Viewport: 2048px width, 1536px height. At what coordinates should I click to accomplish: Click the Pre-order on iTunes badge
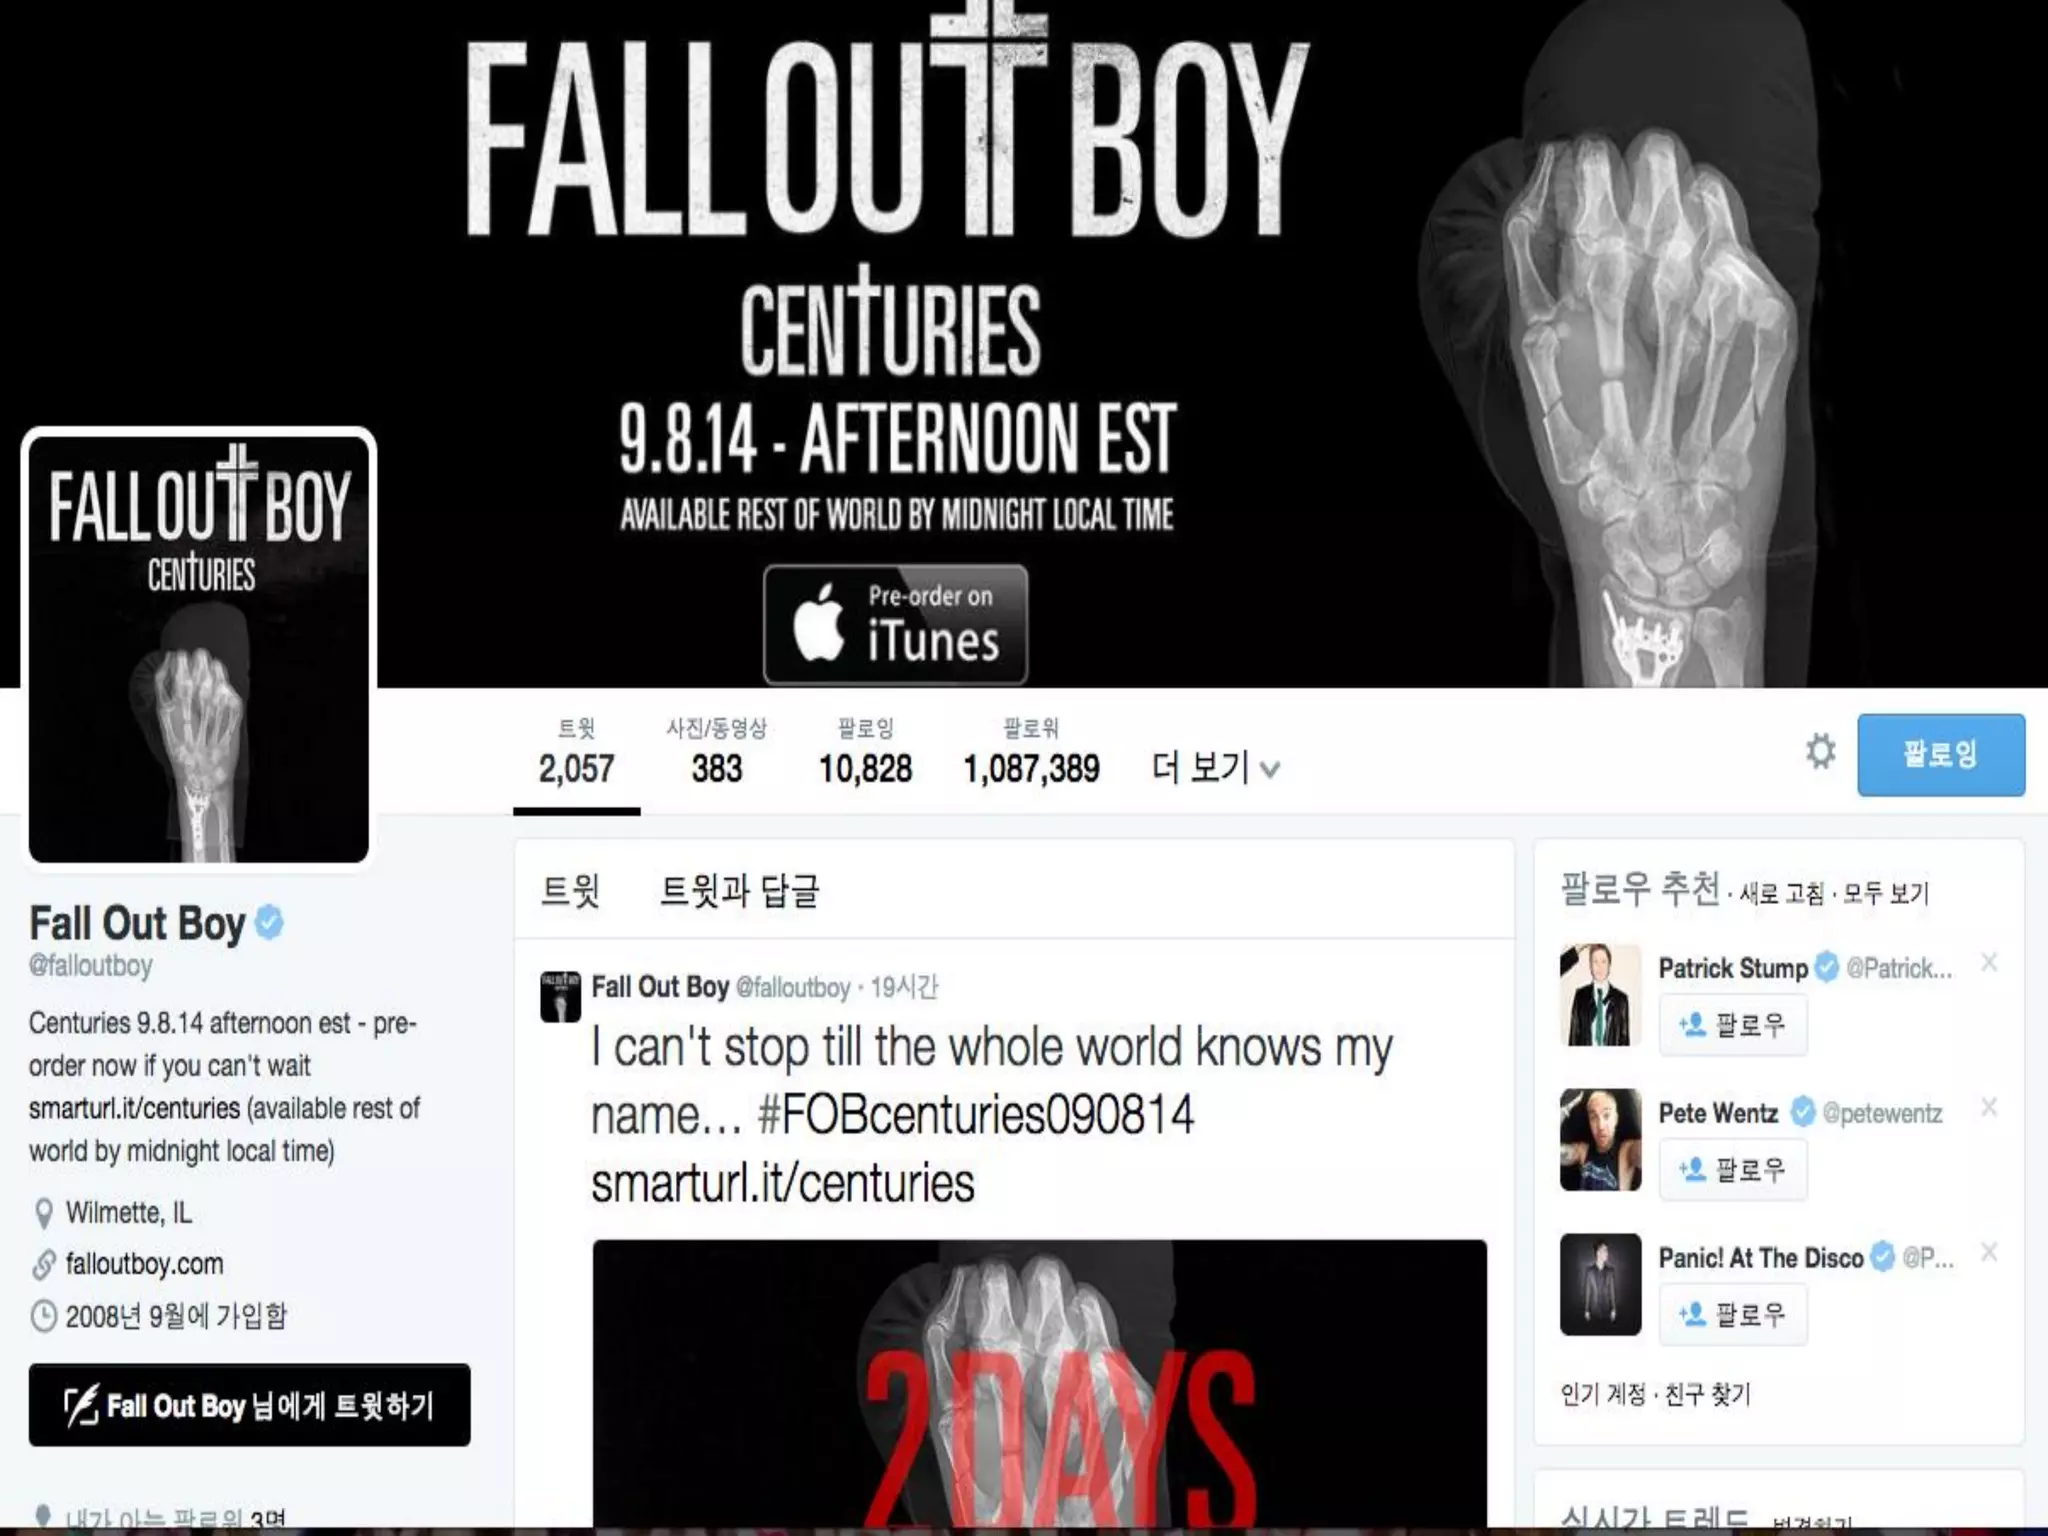pyautogui.click(x=895, y=624)
